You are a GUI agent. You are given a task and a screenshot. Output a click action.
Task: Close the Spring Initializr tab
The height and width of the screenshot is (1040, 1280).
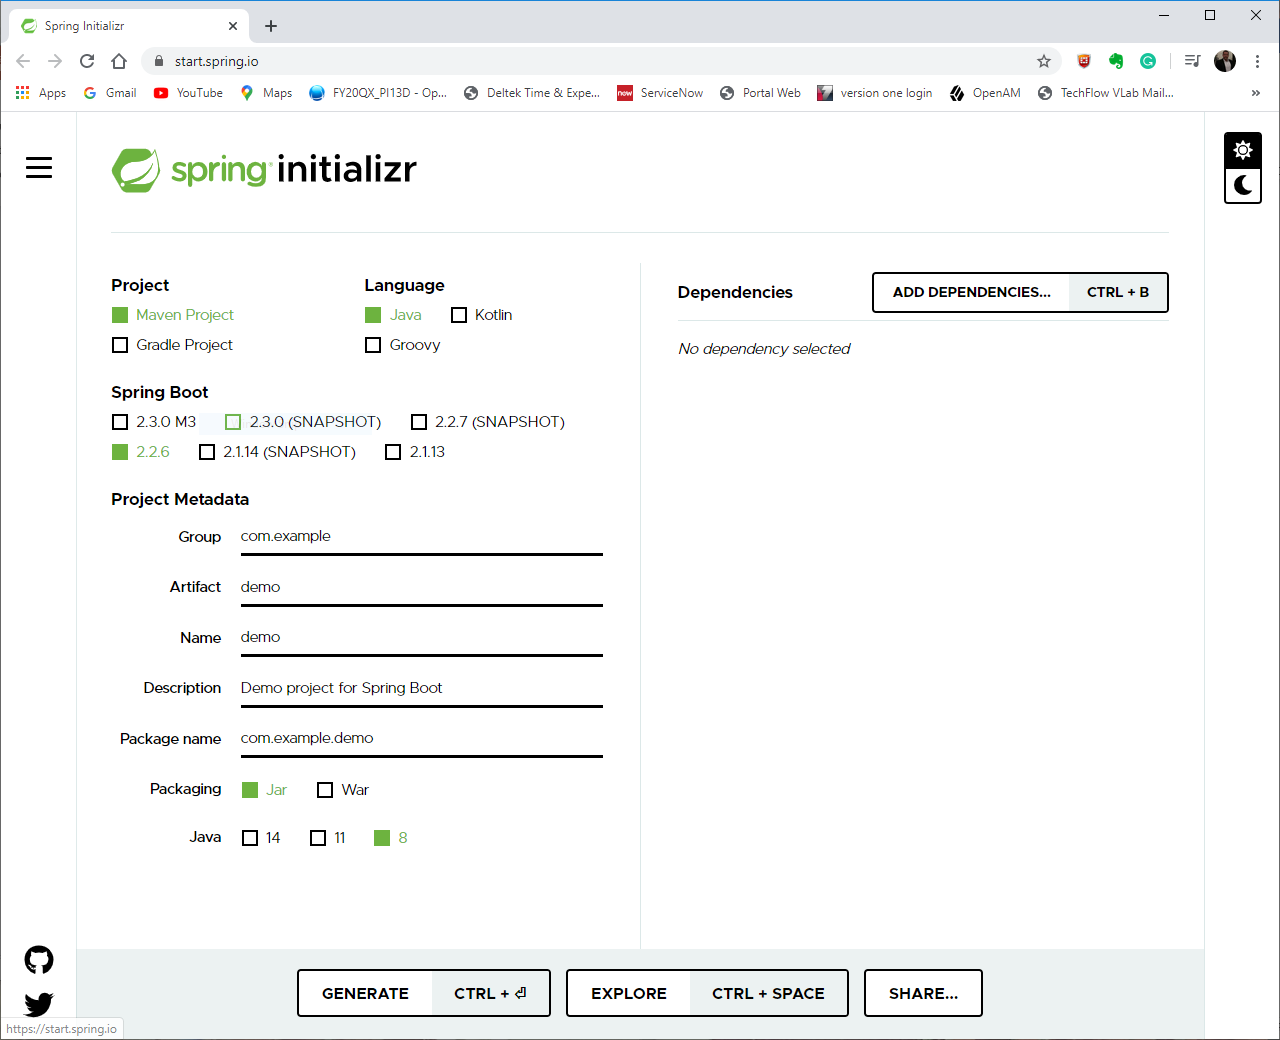[x=233, y=26]
